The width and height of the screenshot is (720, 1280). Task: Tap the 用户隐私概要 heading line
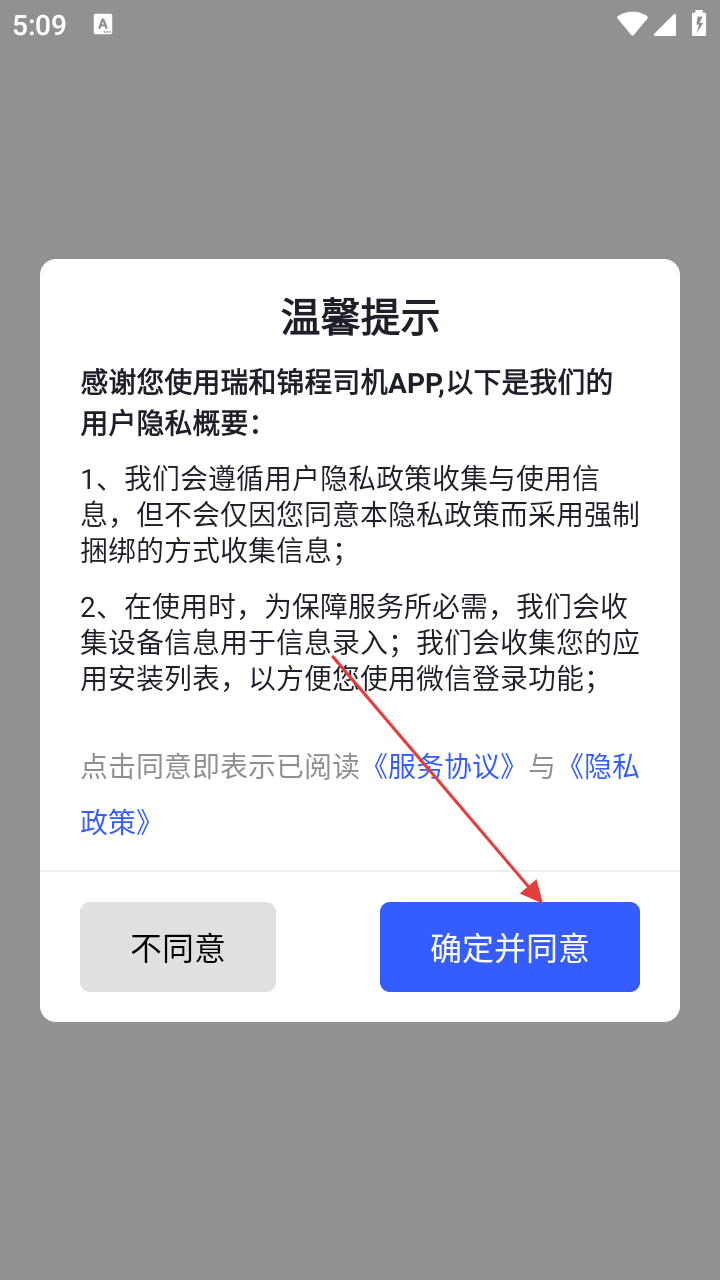(x=170, y=423)
